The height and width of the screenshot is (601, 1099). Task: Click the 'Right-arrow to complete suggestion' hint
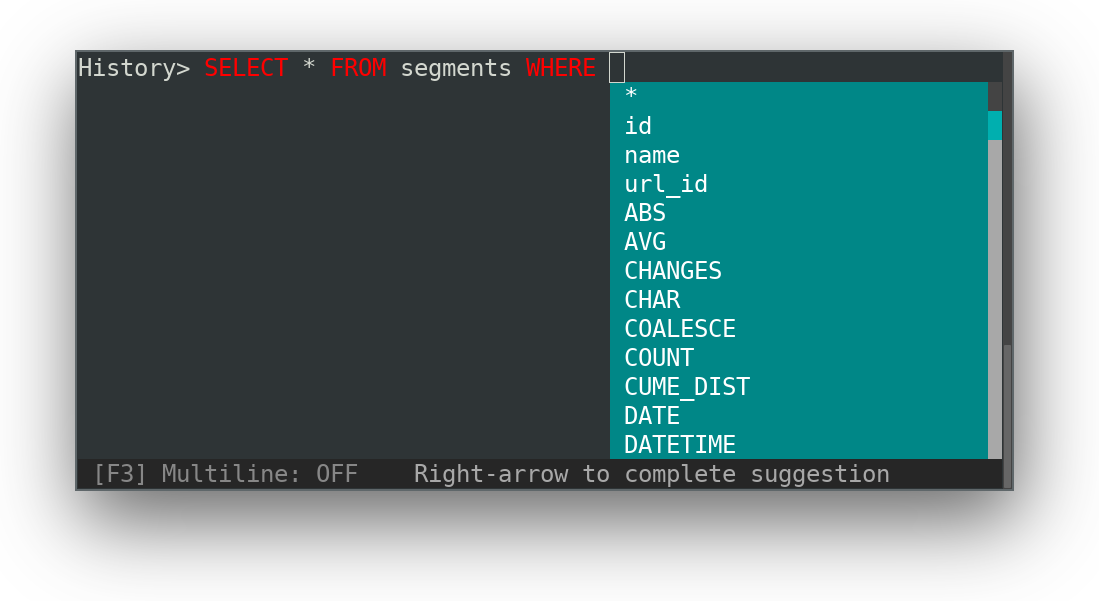pyautogui.click(x=652, y=474)
